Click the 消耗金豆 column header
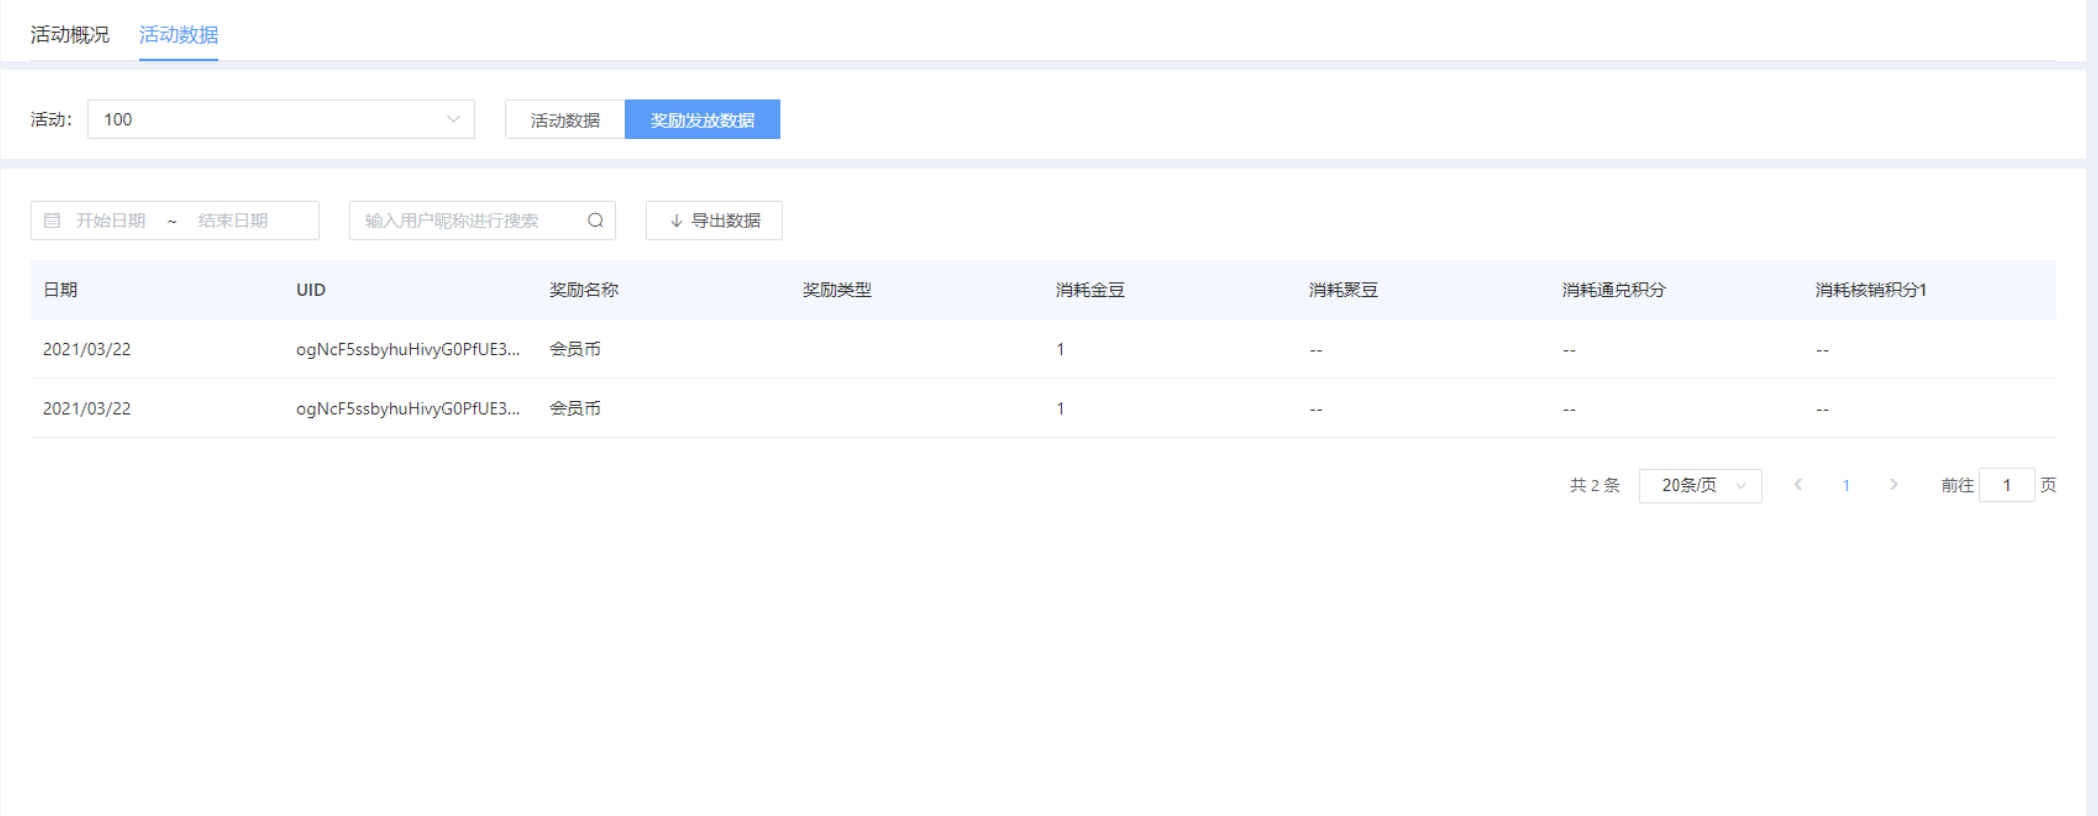 [x=1090, y=290]
